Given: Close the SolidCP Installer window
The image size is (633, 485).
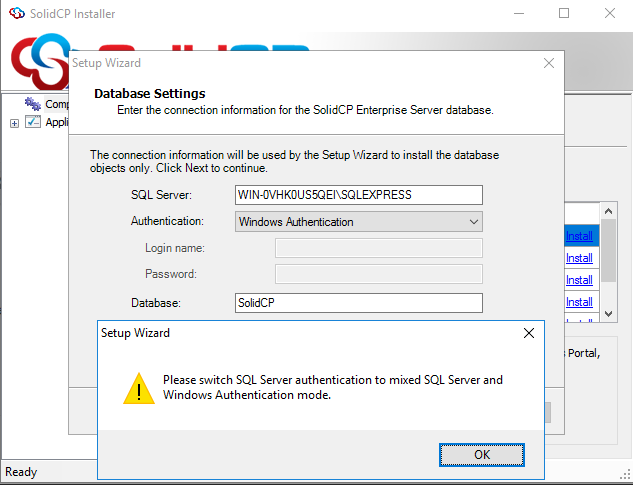Looking at the screenshot, I should [610, 13].
